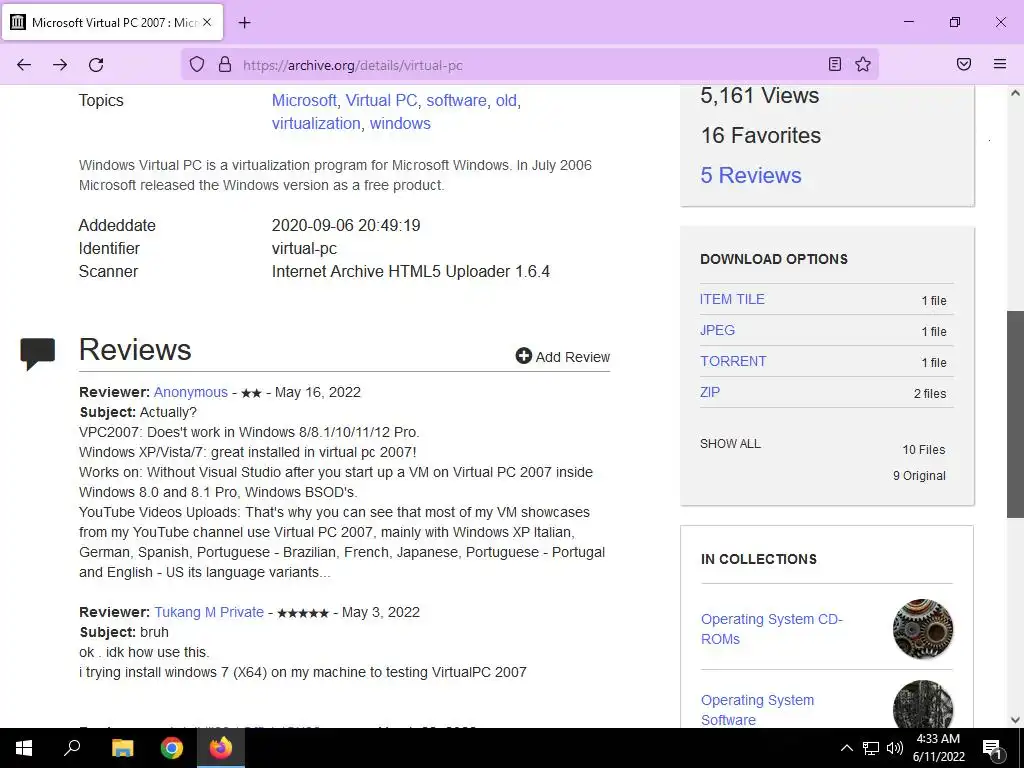The width and height of the screenshot is (1024, 768).
Task: Download the TORRENT option
Action: (733, 361)
